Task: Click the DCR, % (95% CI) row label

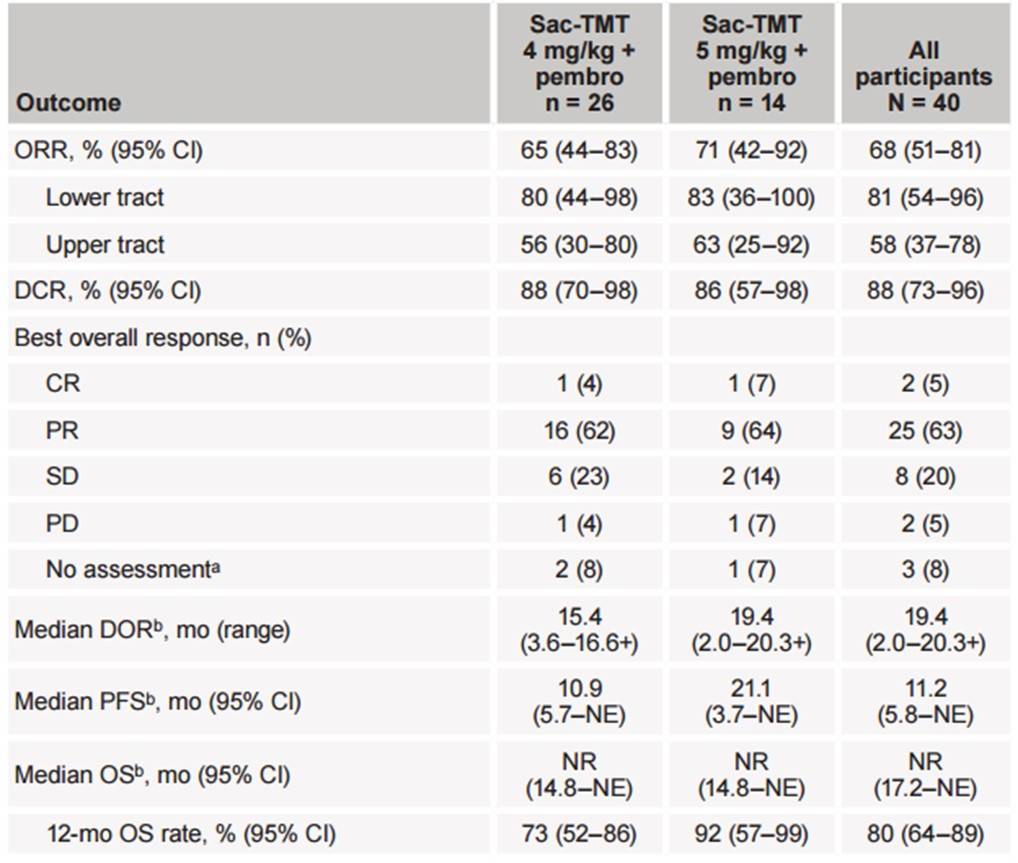Action: [x=108, y=291]
